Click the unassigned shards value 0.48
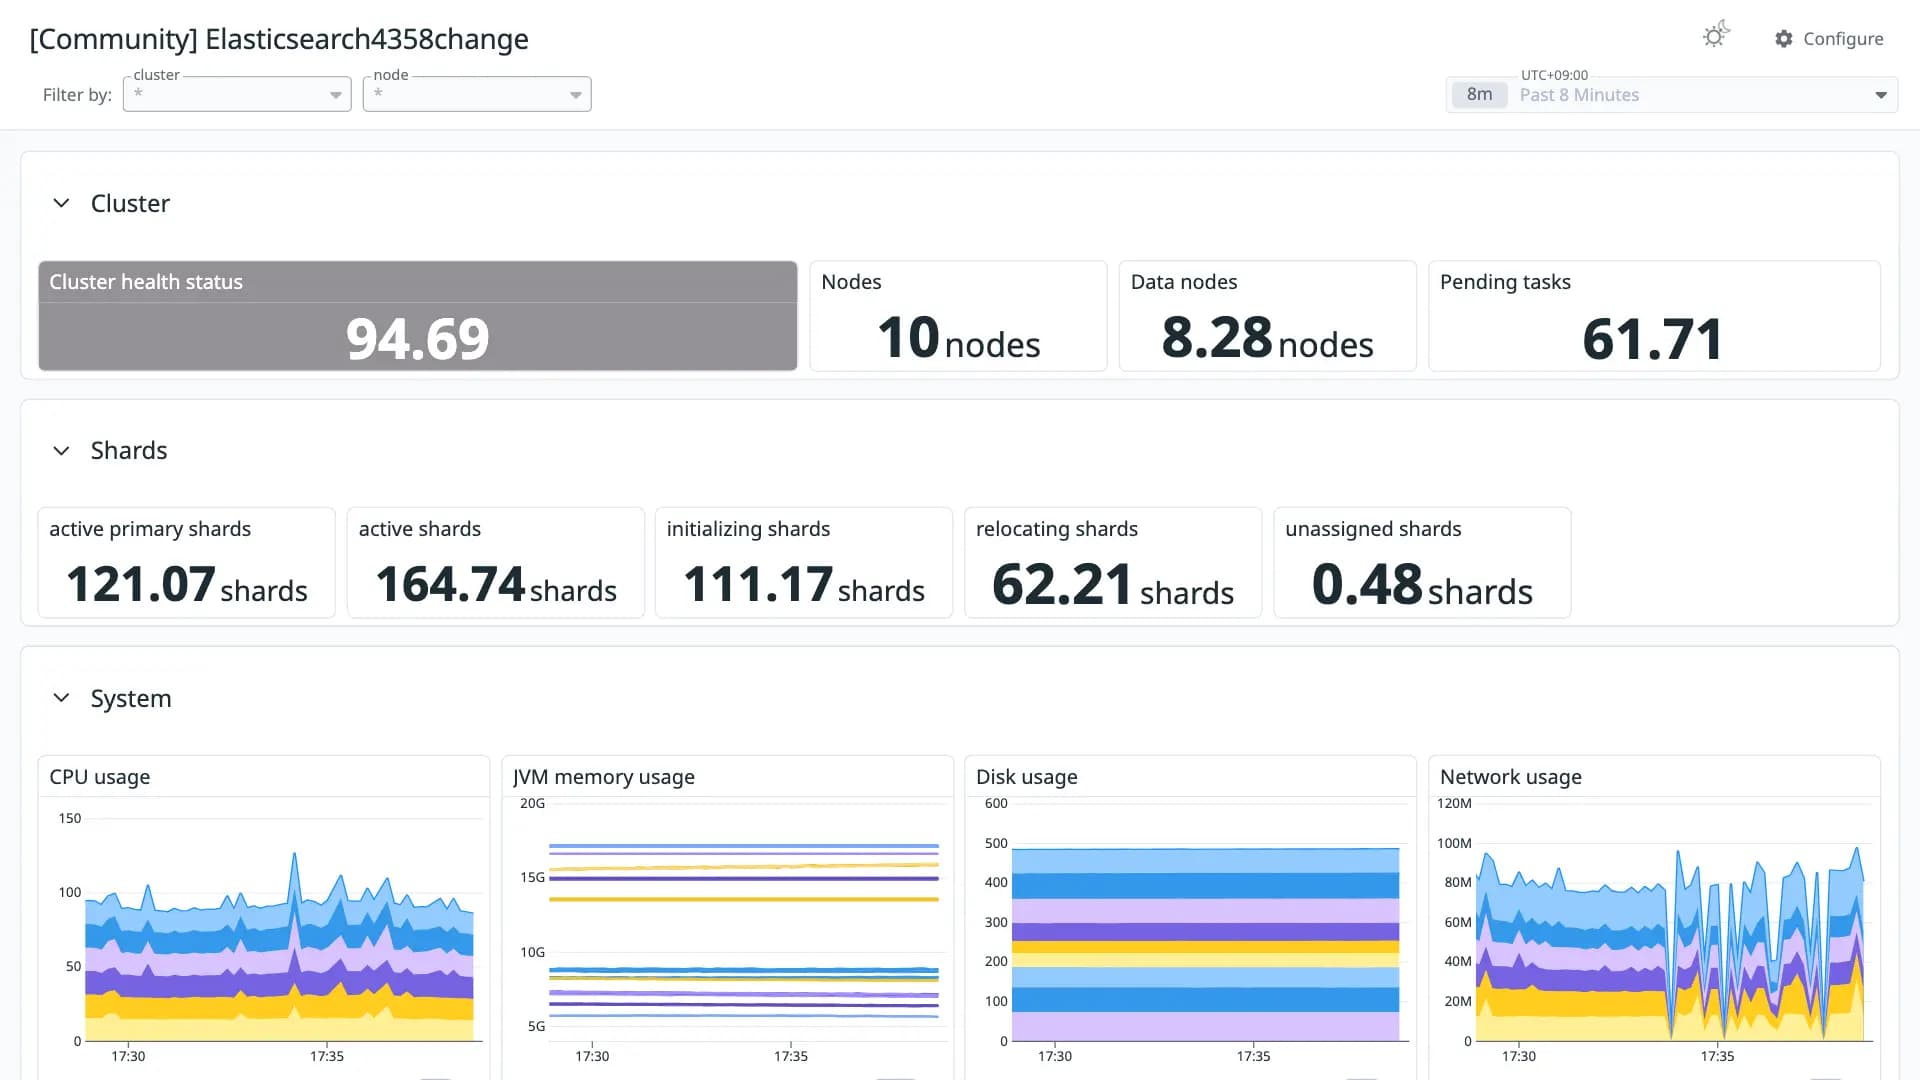 point(1367,584)
